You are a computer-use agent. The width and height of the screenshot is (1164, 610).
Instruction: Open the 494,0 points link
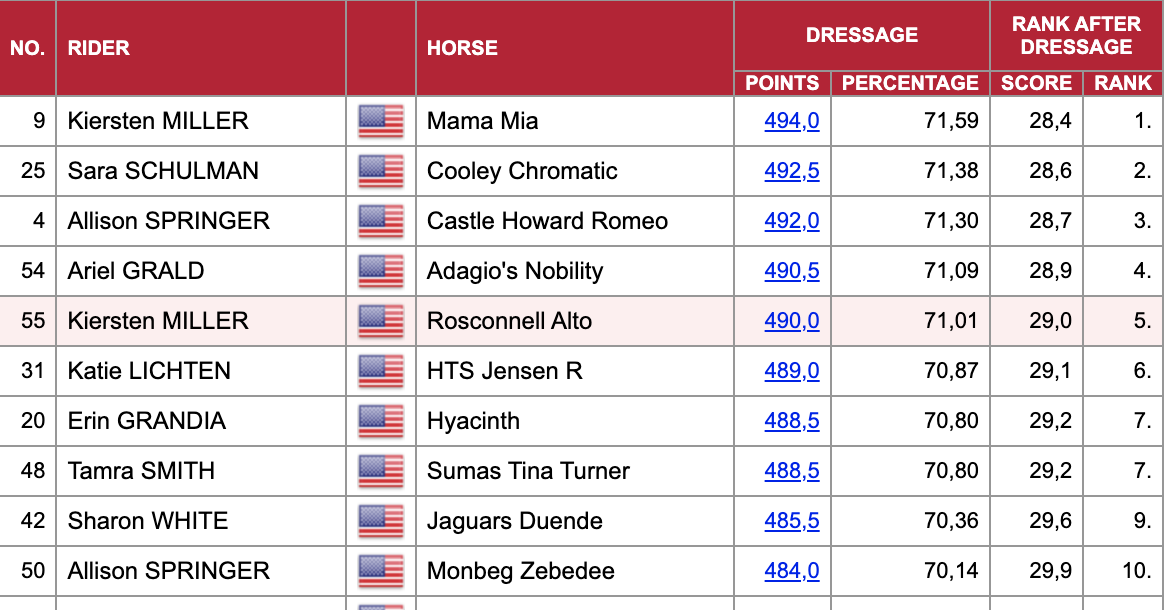pos(792,121)
